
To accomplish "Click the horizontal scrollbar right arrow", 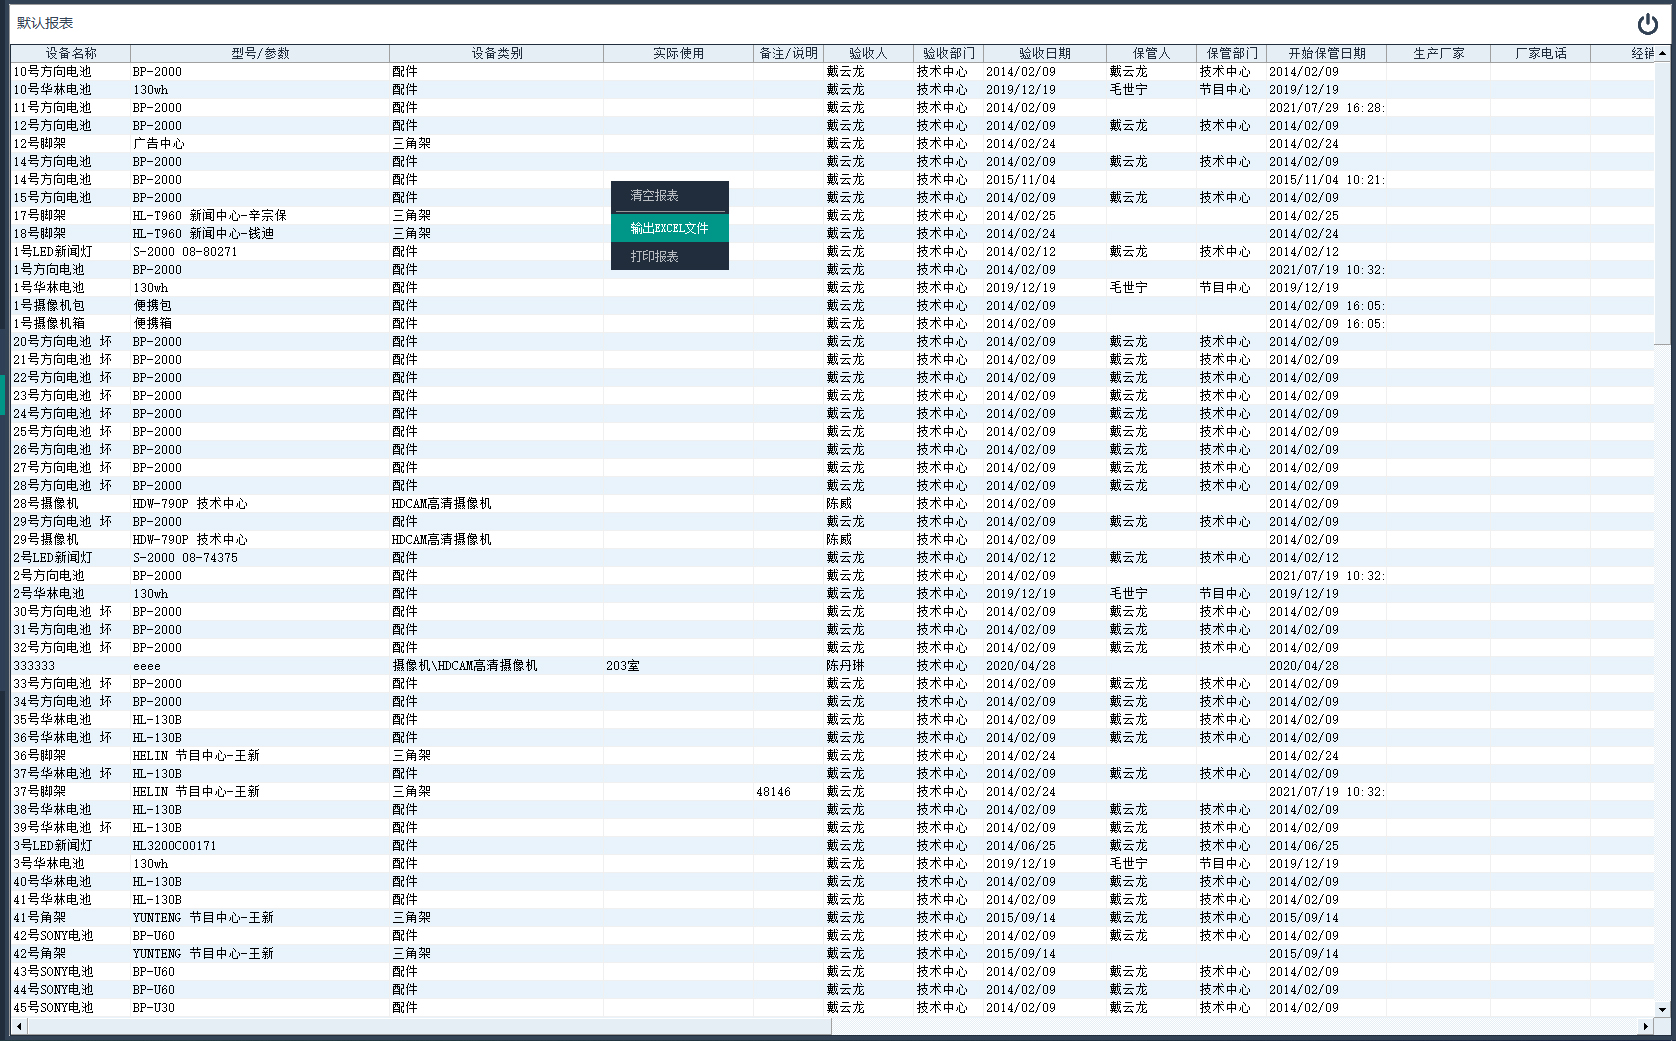I will [x=1646, y=1026].
